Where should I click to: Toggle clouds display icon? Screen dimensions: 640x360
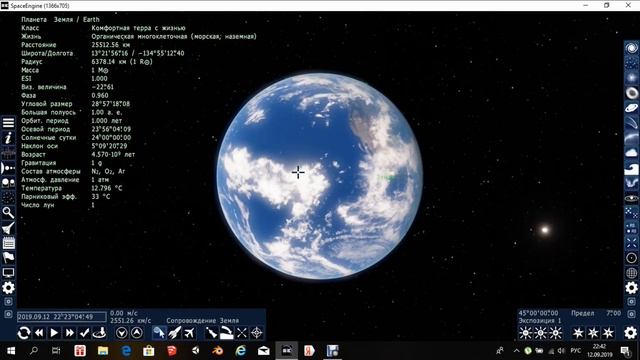(x=631, y=153)
